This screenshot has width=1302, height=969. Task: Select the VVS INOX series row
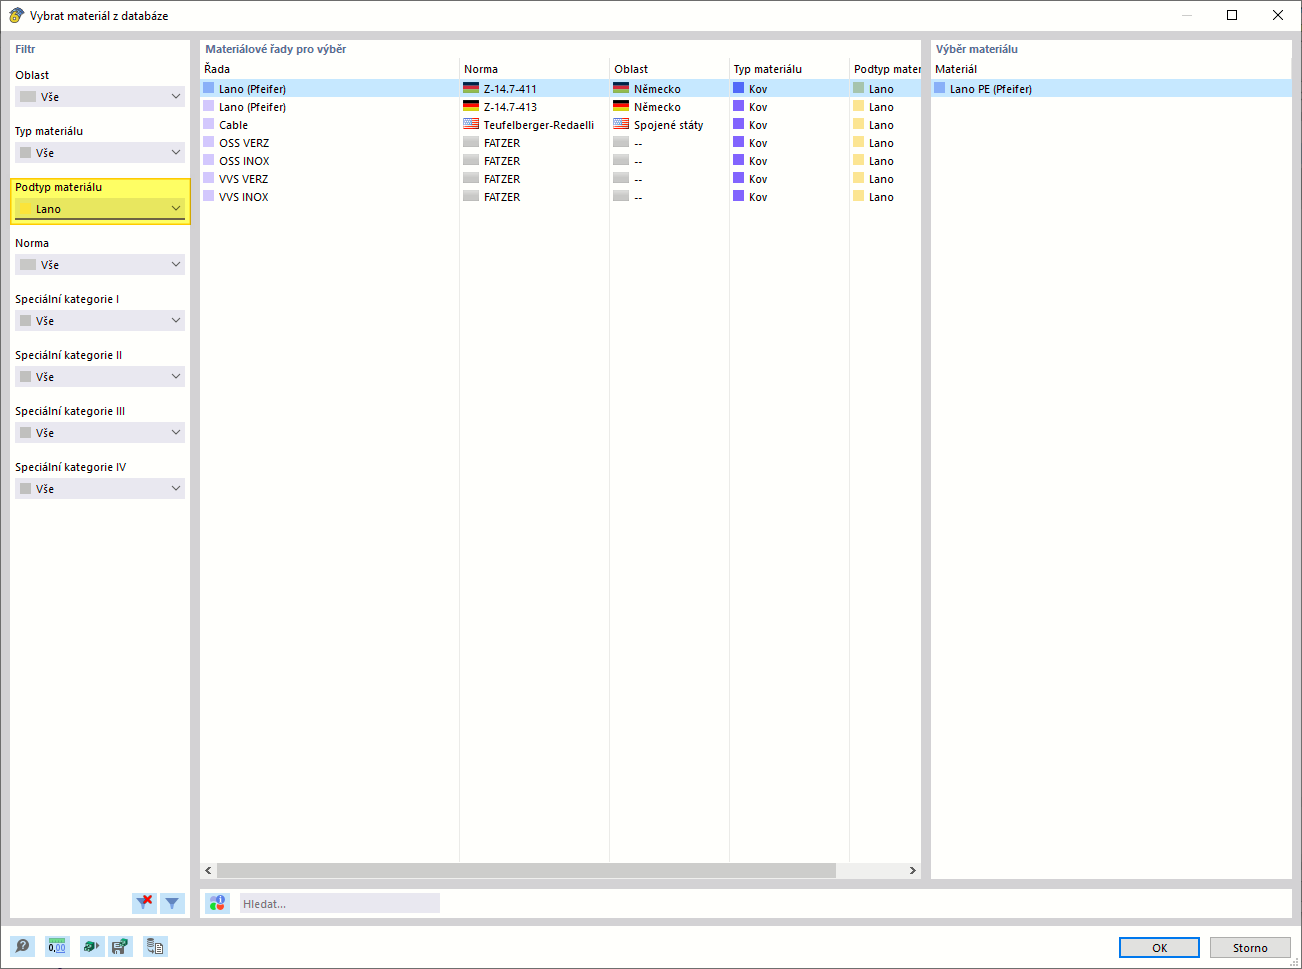point(560,196)
